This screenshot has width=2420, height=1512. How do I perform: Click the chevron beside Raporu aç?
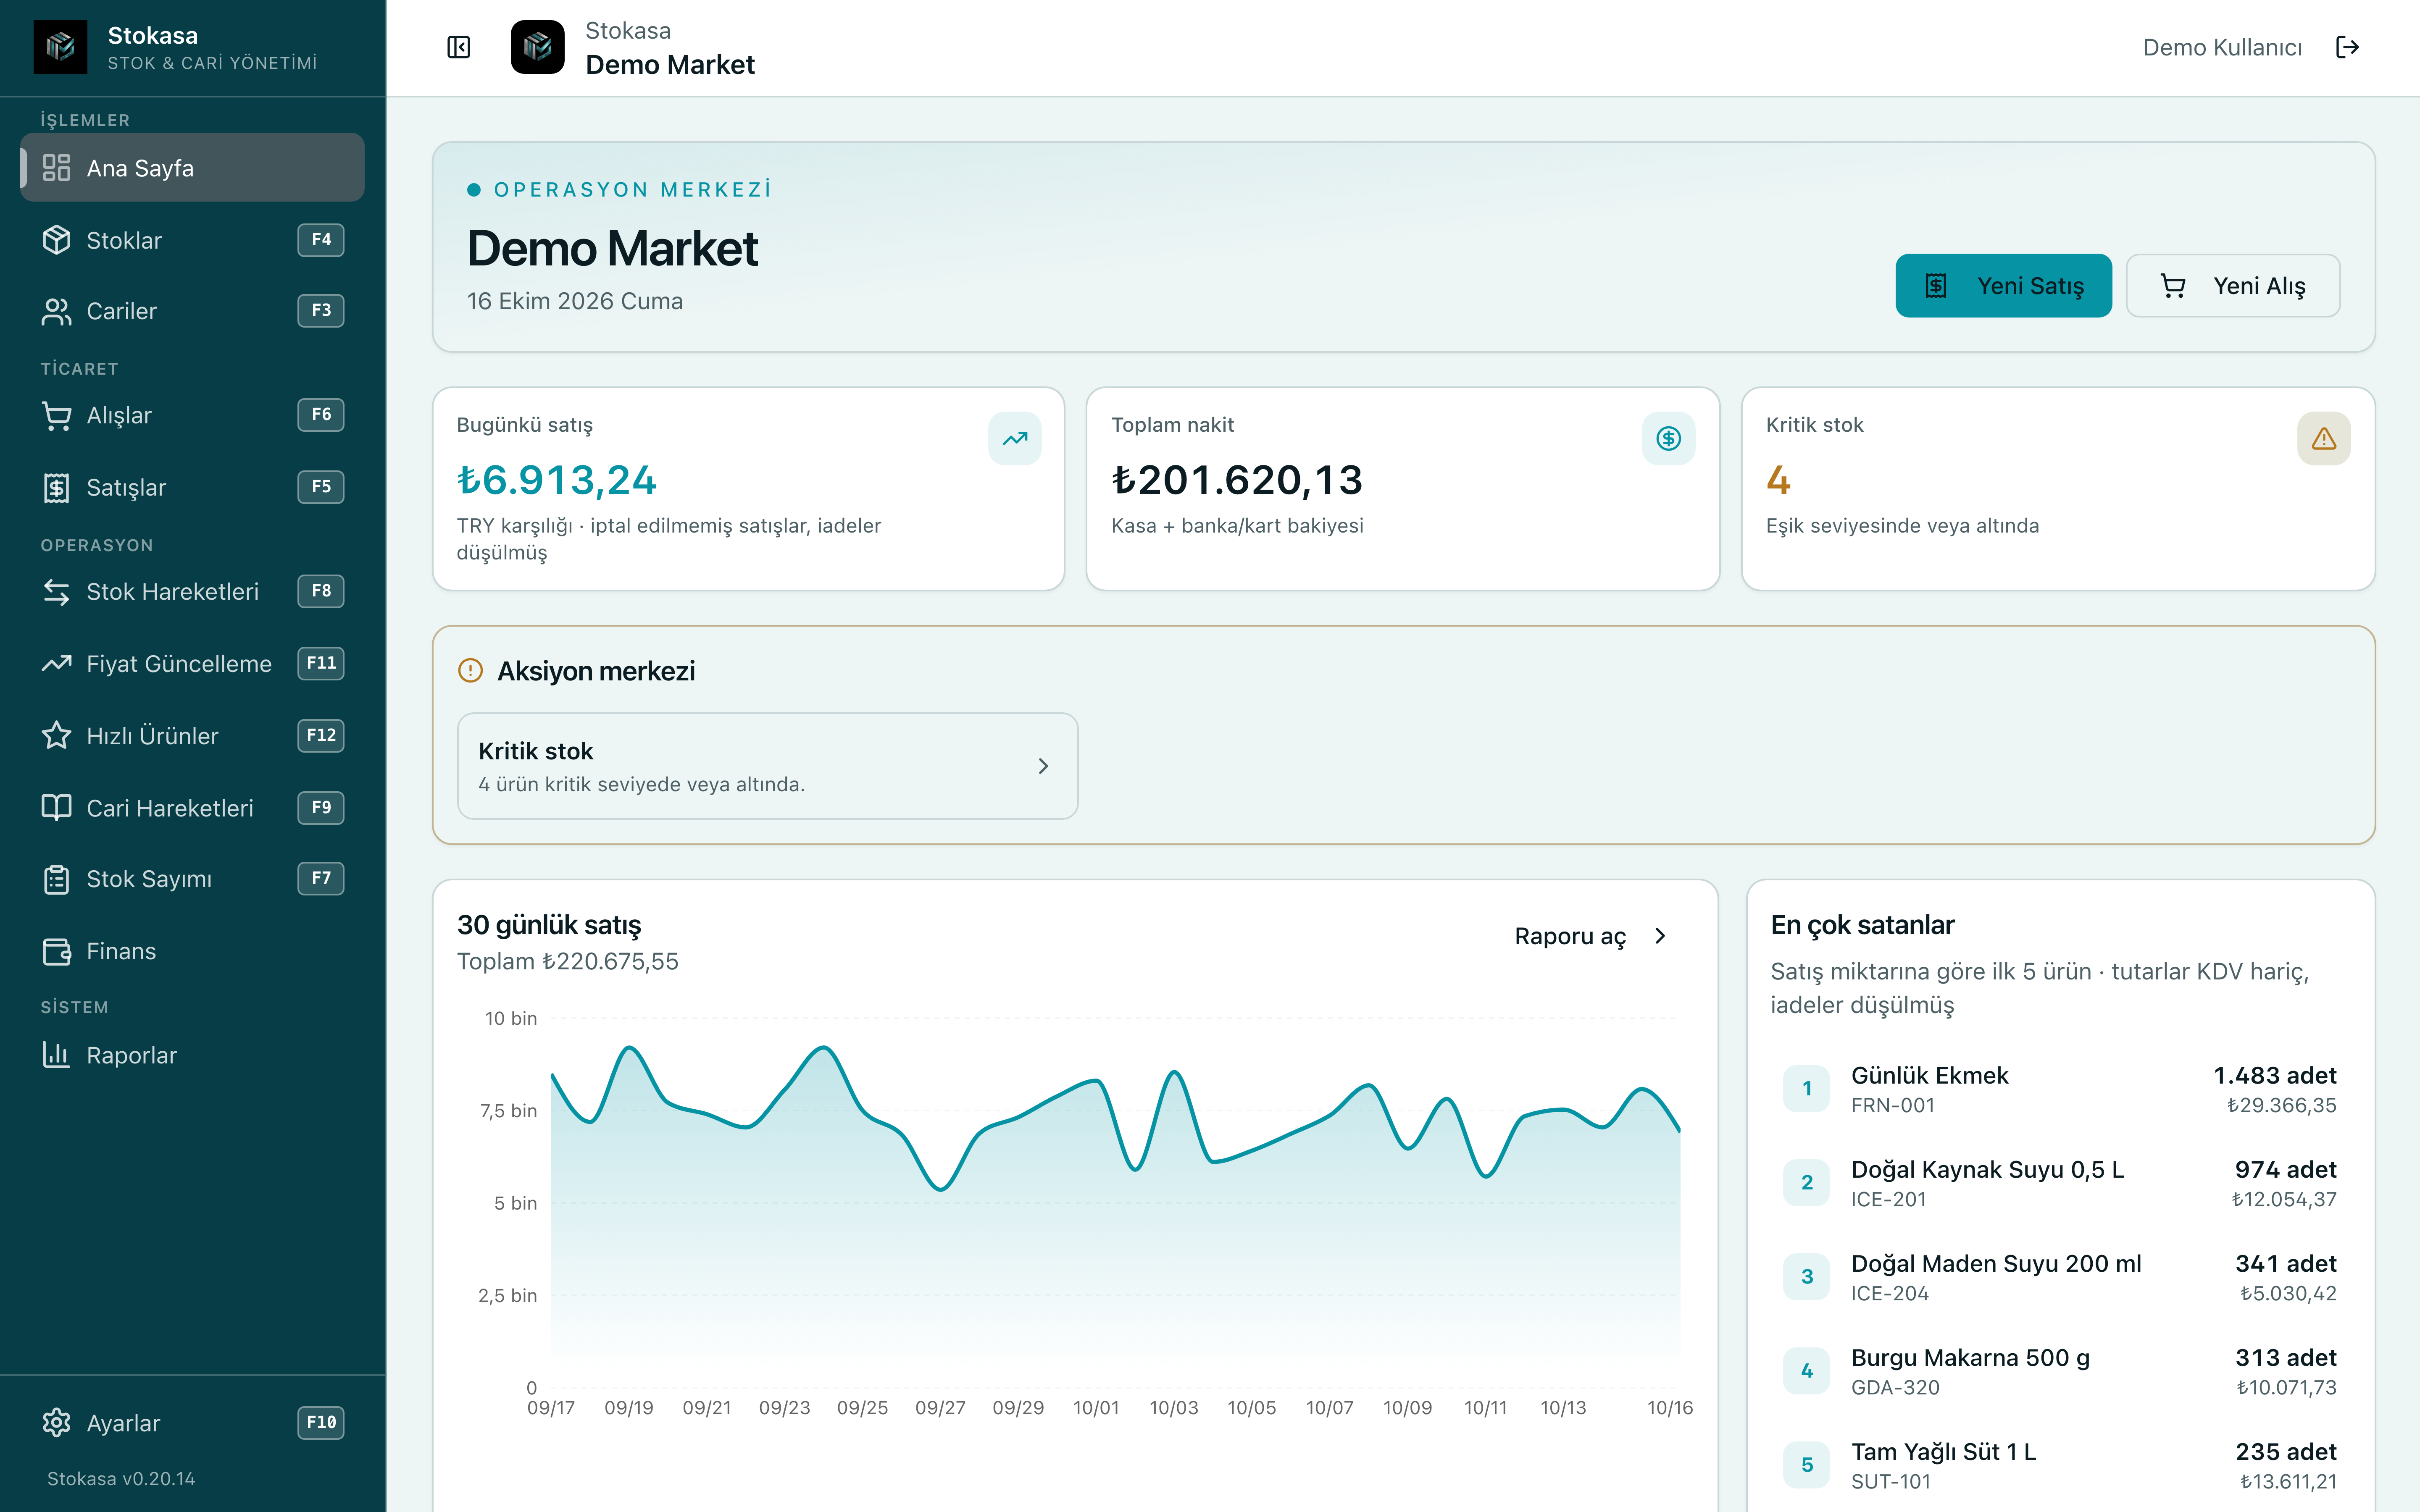[x=1660, y=936]
